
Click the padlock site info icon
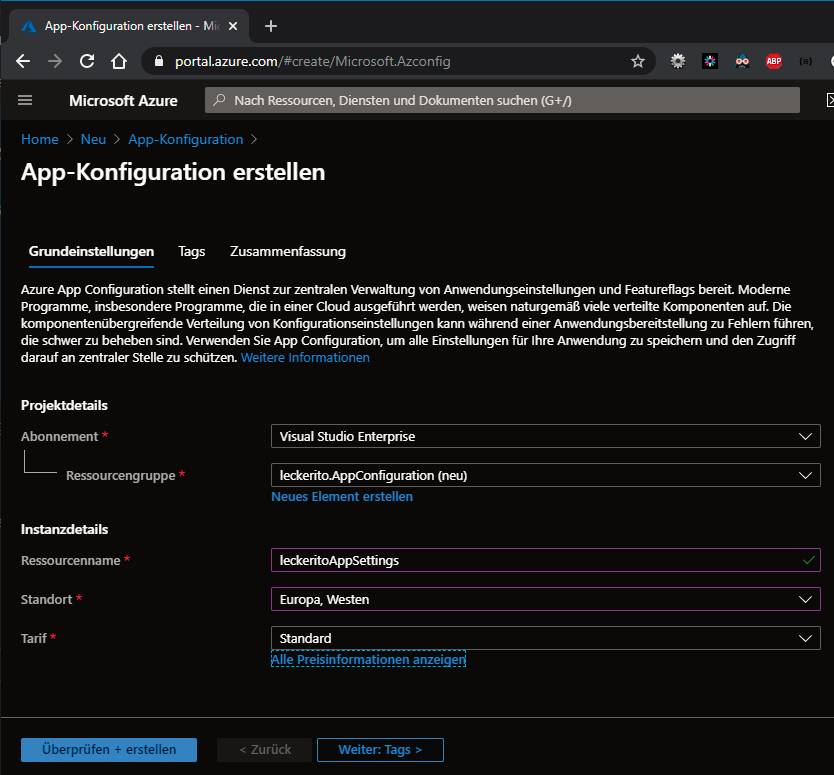coord(159,61)
